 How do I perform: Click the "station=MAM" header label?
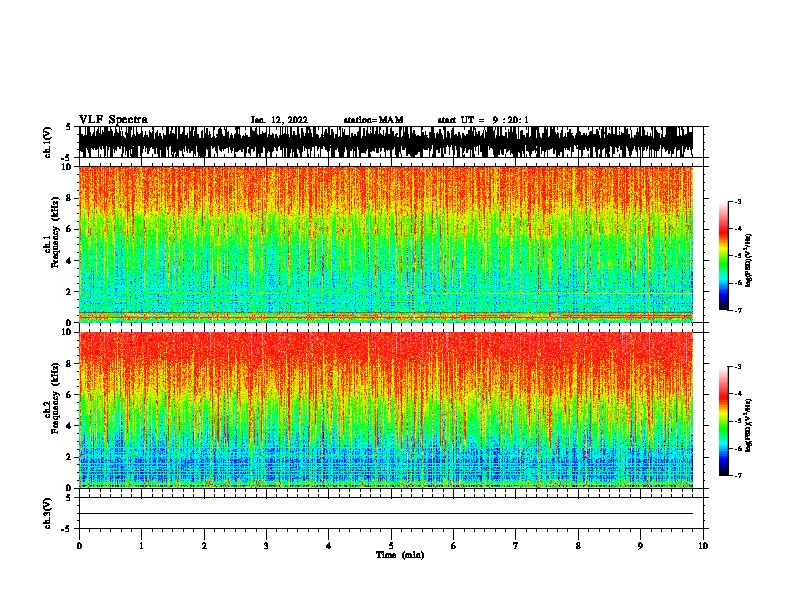(373, 120)
